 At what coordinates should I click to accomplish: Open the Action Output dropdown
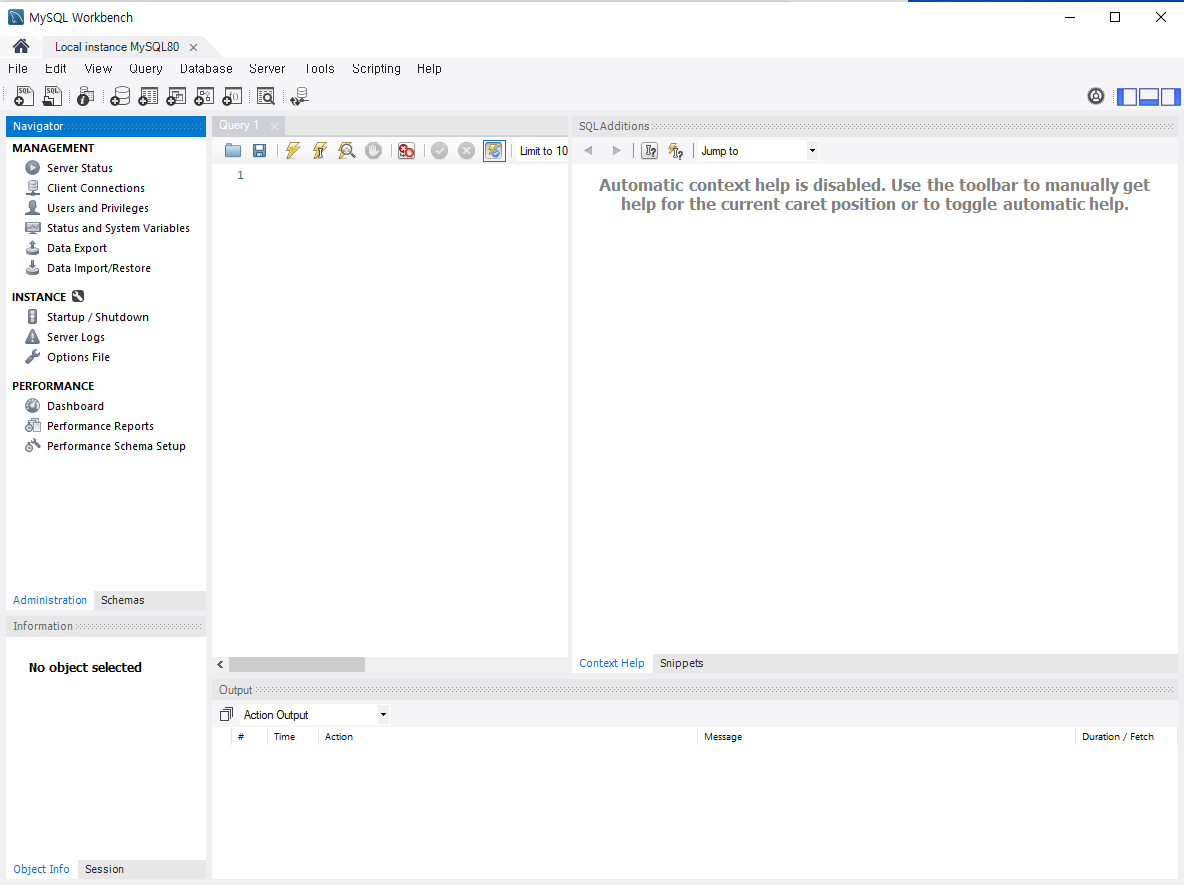pyautogui.click(x=315, y=715)
